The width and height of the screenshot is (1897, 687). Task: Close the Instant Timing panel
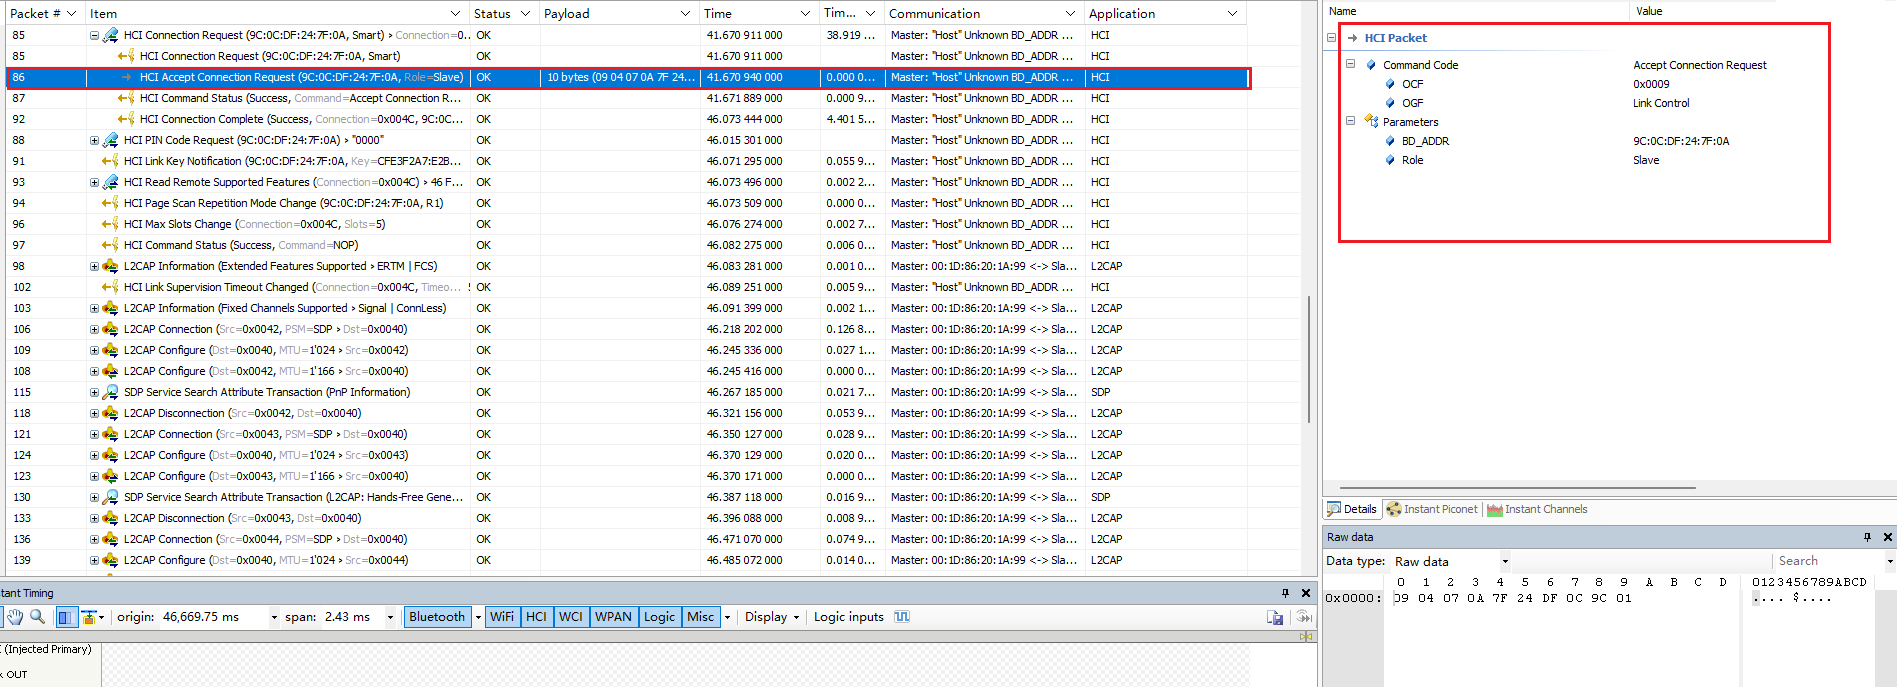(x=1306, y=593)
